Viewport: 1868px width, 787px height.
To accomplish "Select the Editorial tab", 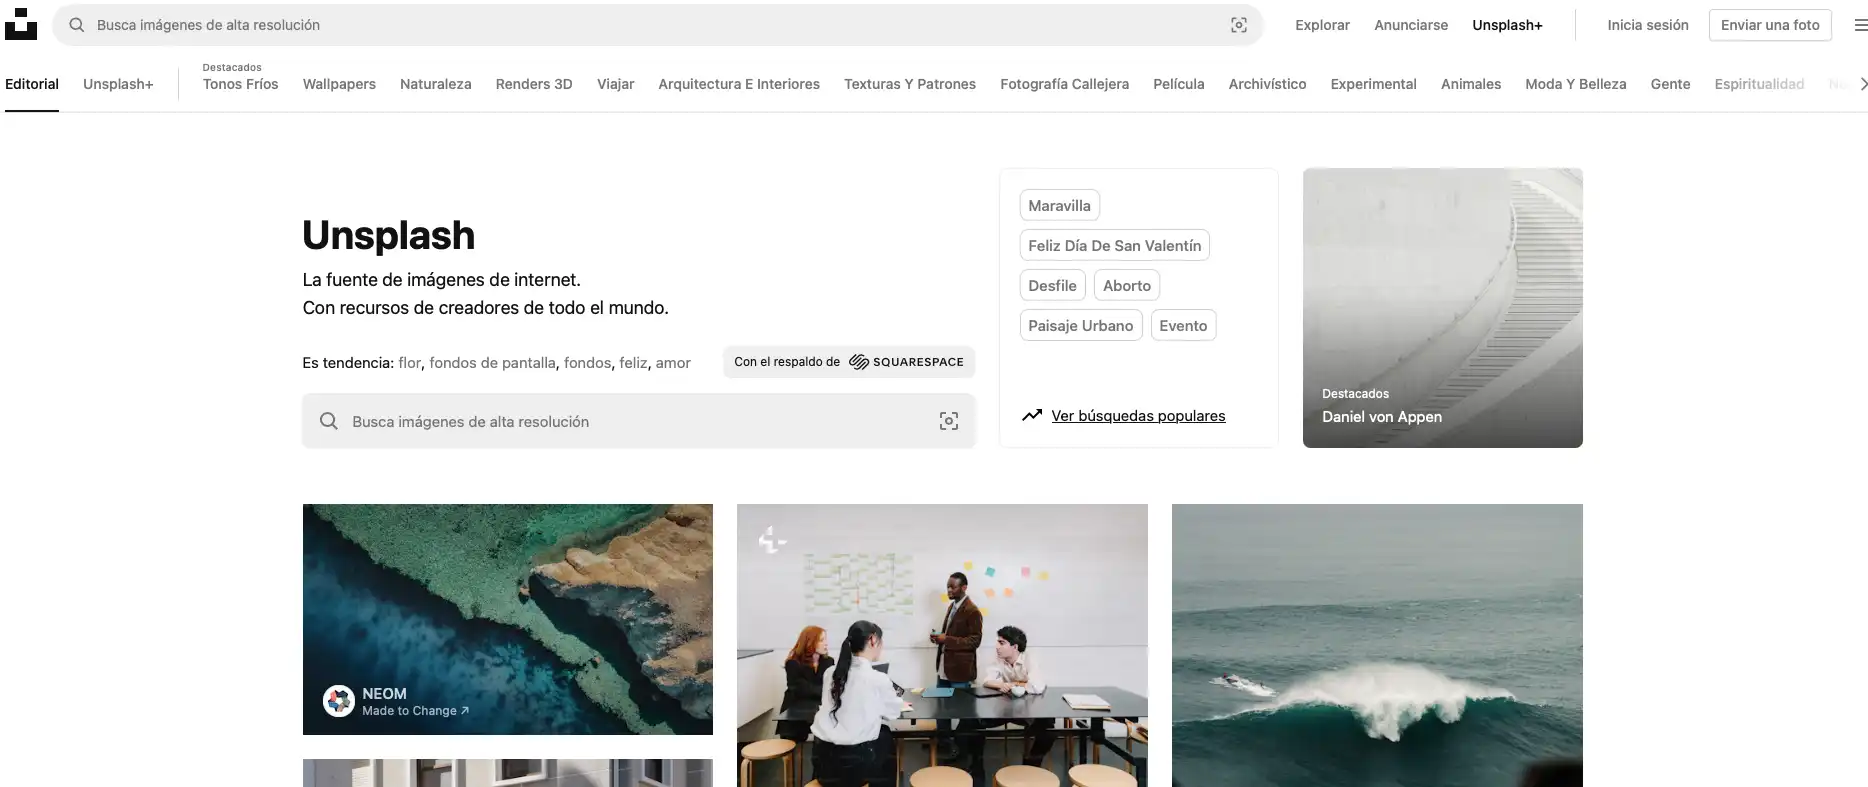I will click(32, 84).
